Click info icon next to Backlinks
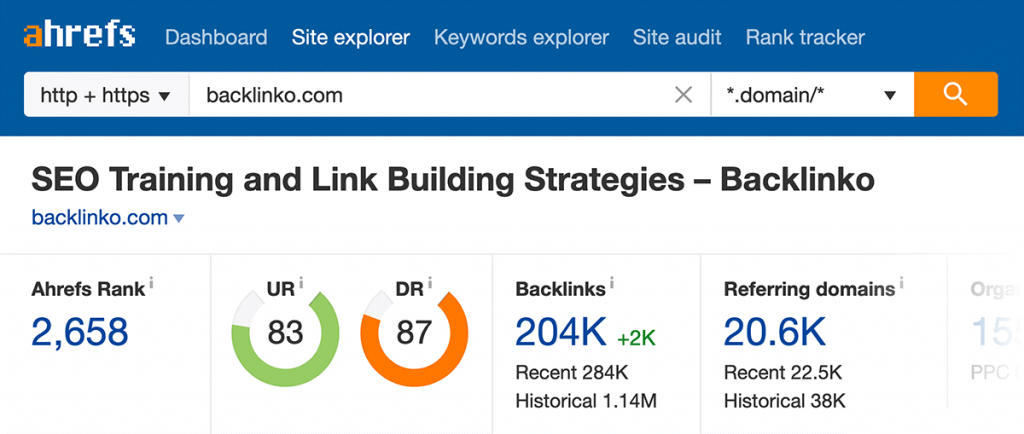 pyautogui.click(x=612, y=285)
